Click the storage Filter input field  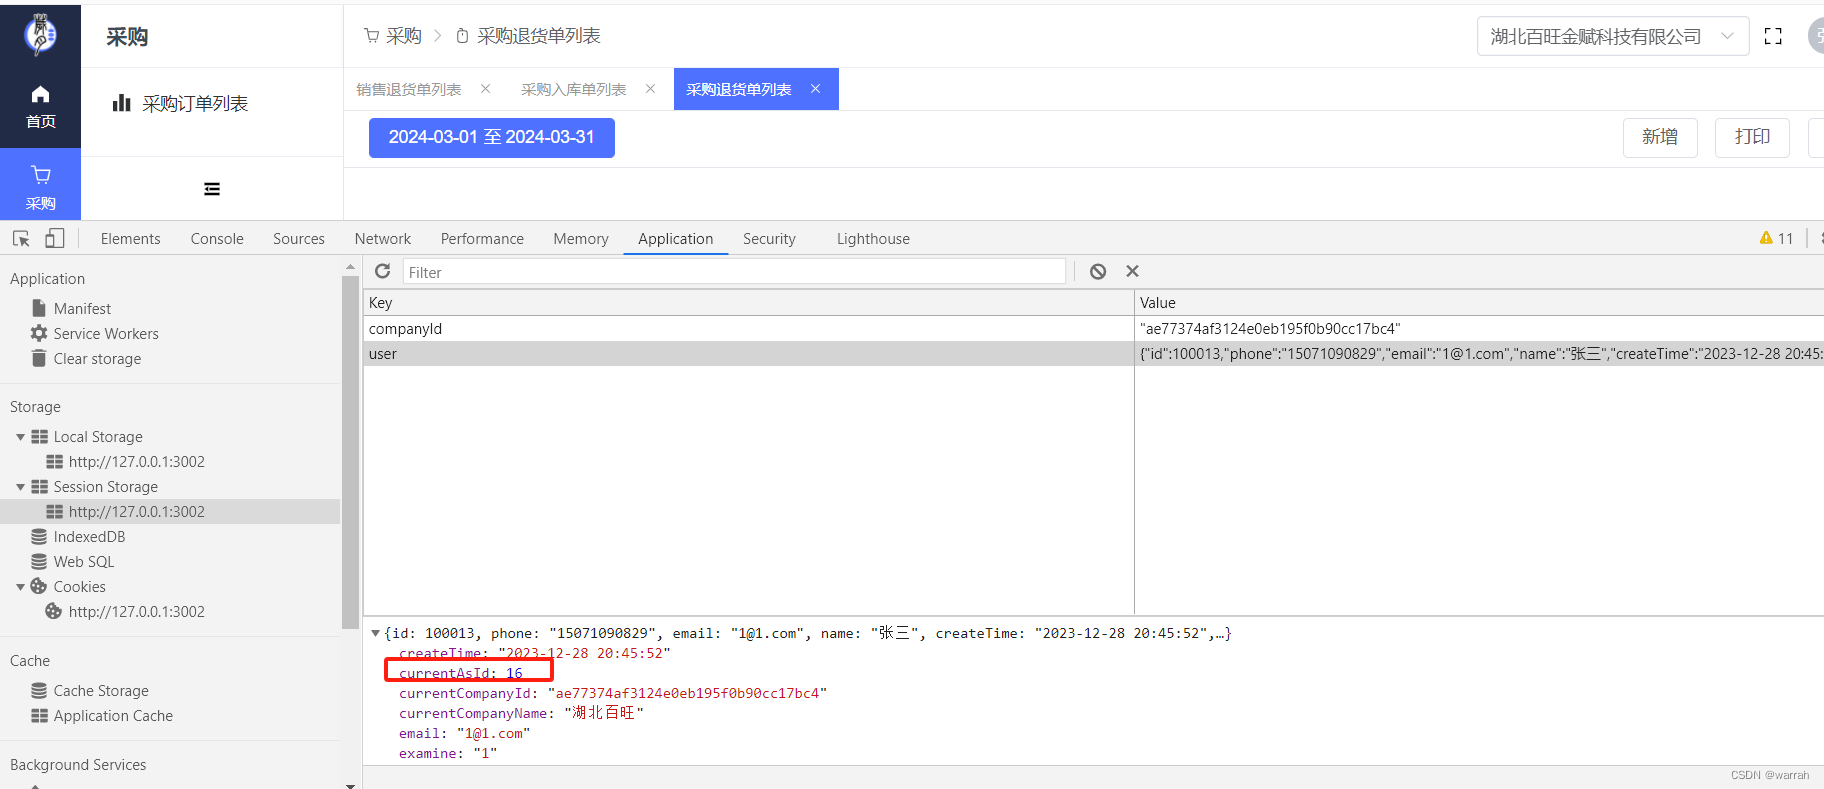pyautogui.click(x=734, y=272)
